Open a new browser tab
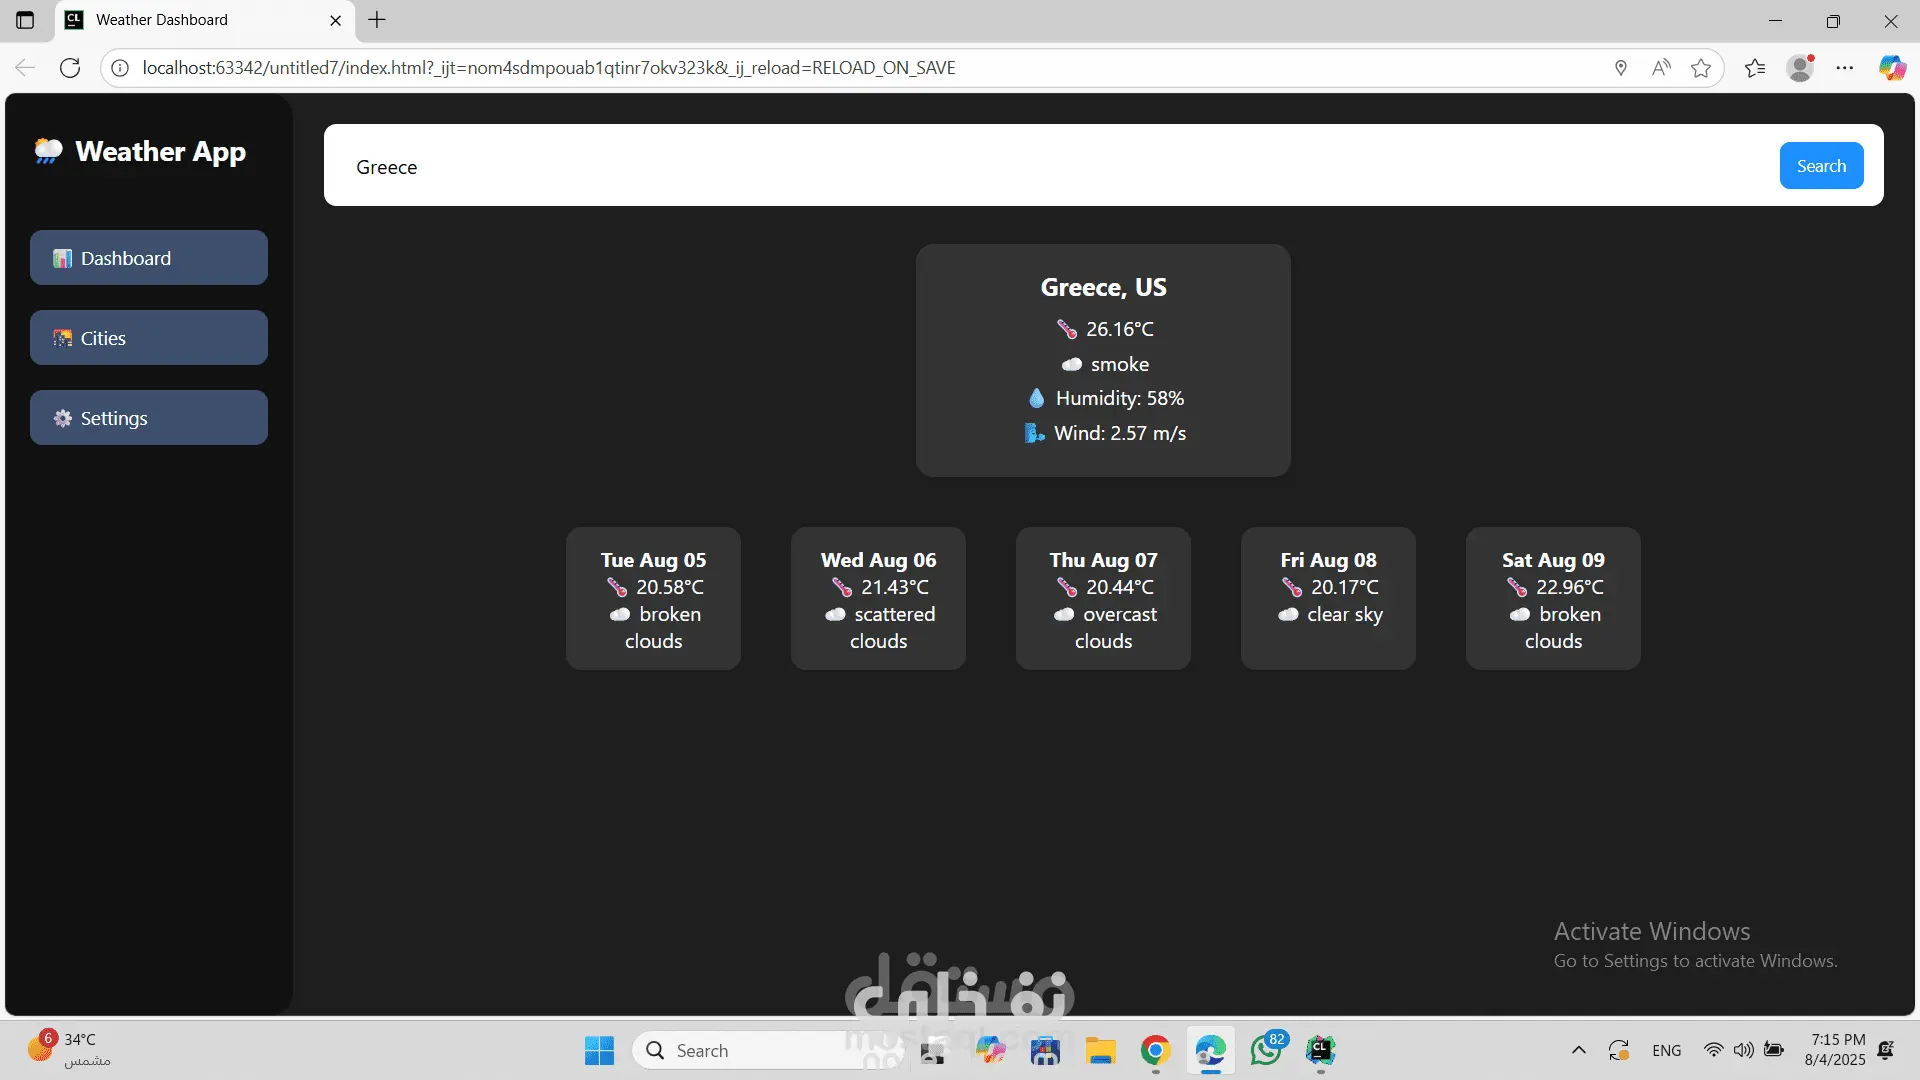This screenshot has width=1920, height=1080. [377, 20]
